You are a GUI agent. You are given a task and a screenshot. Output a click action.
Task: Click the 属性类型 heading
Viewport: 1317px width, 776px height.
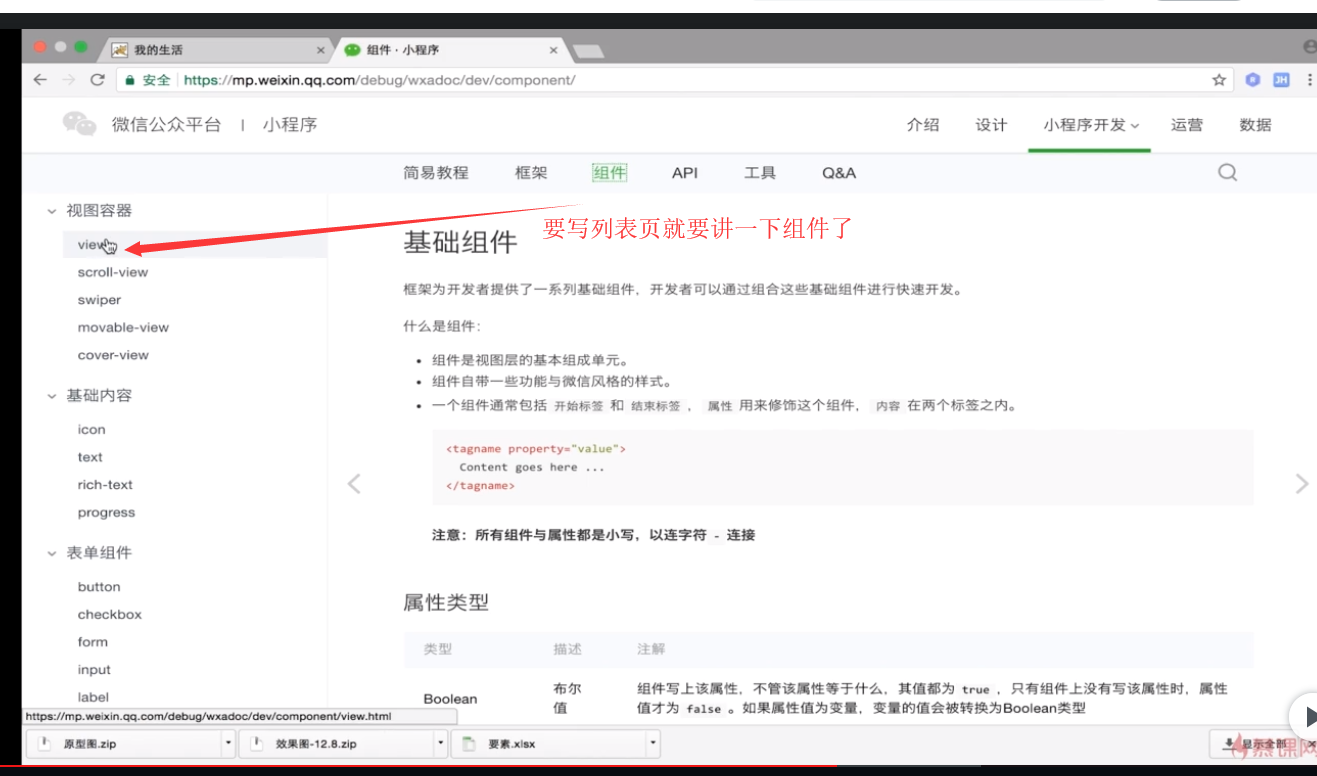[x=446, y=602]
